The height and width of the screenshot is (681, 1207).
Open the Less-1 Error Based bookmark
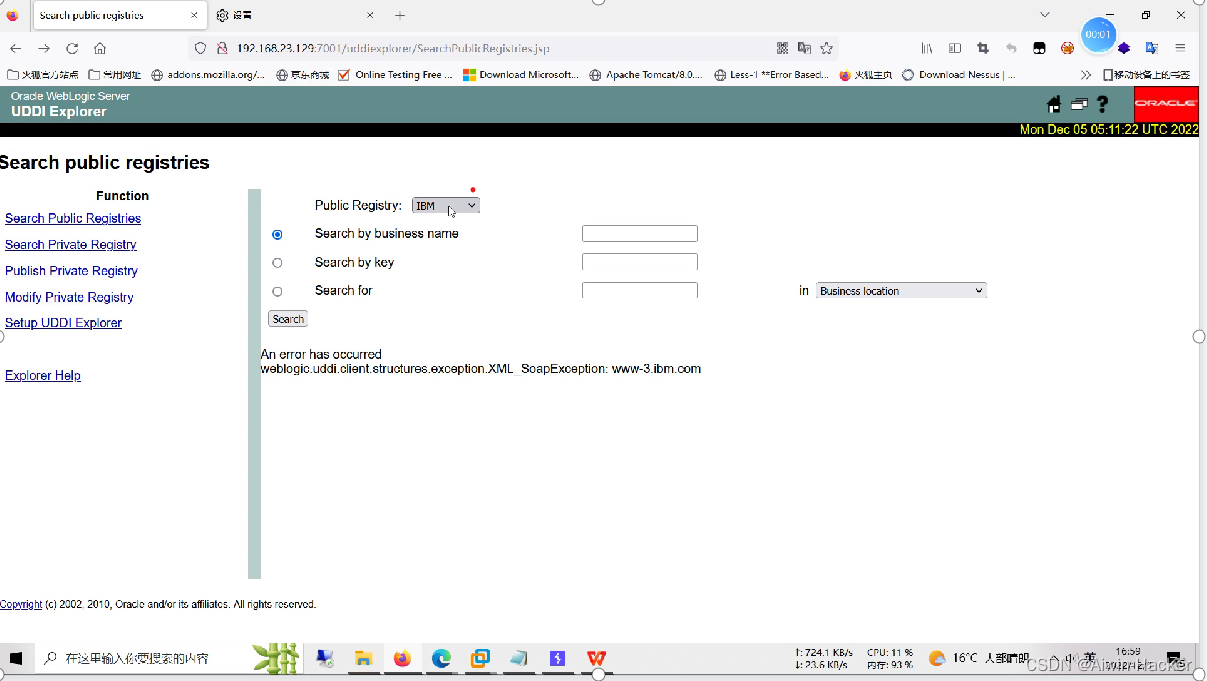(772, 74)
